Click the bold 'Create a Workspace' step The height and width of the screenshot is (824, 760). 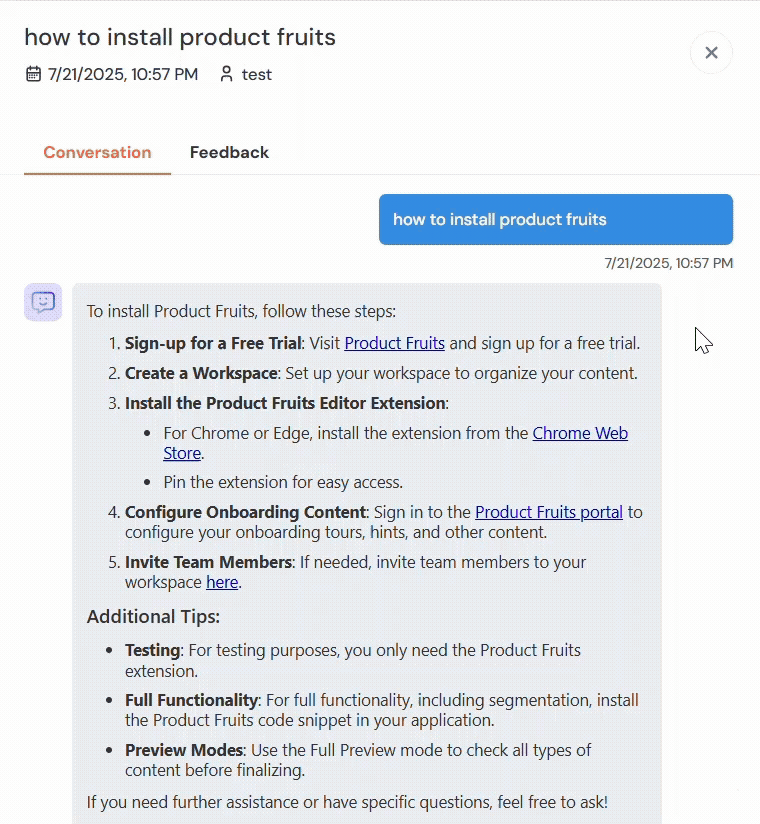coord(201,373)
